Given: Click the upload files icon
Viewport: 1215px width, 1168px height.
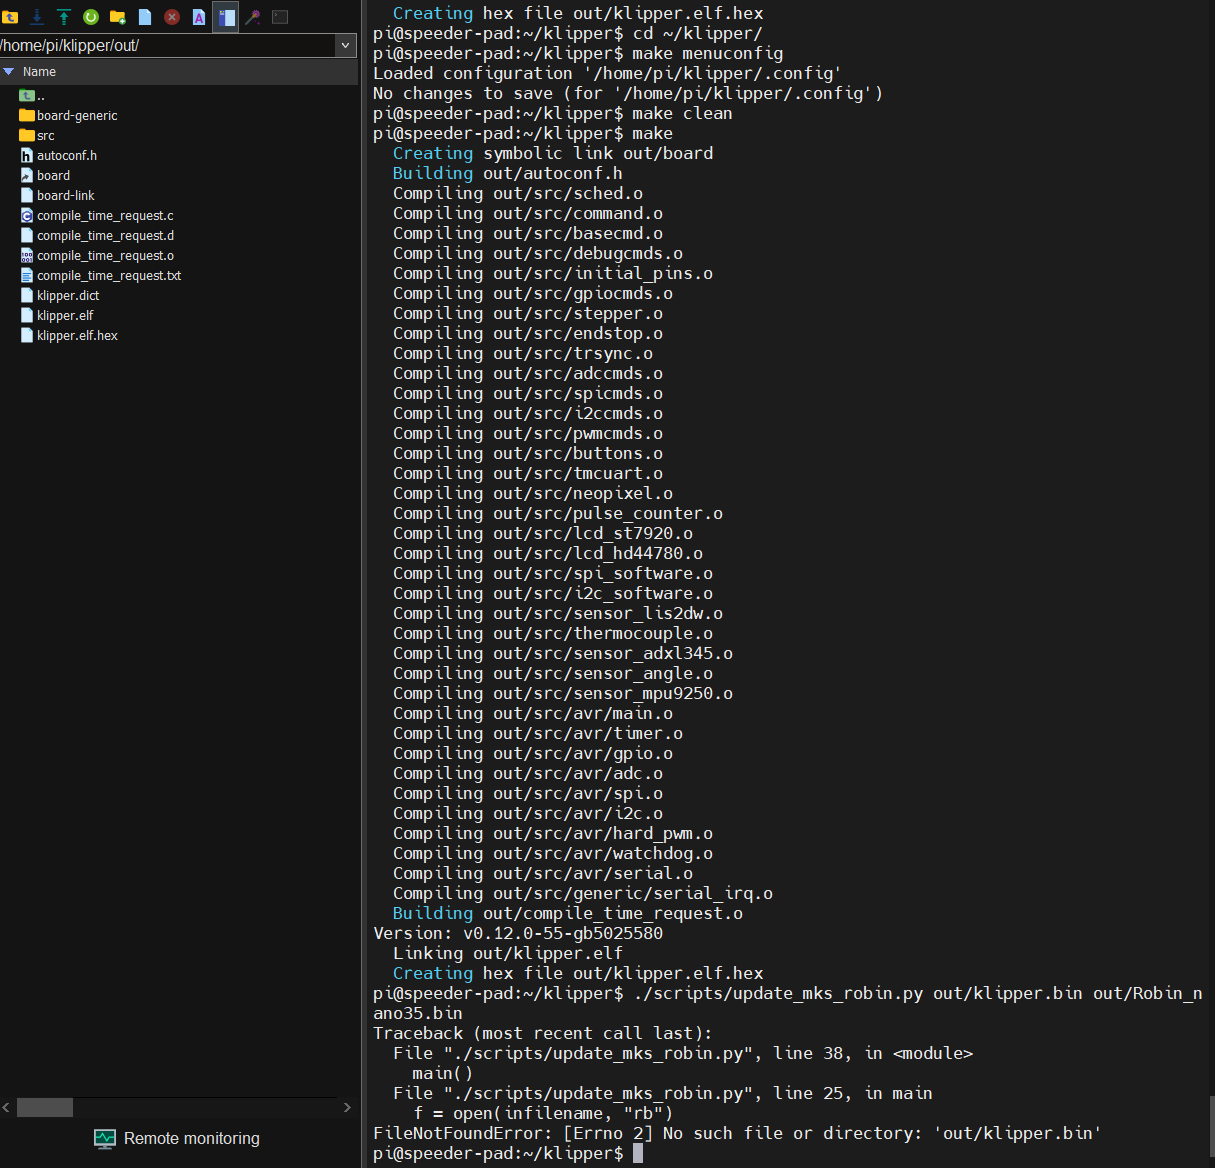Looking at the screenshot, I should pos(64,17).
